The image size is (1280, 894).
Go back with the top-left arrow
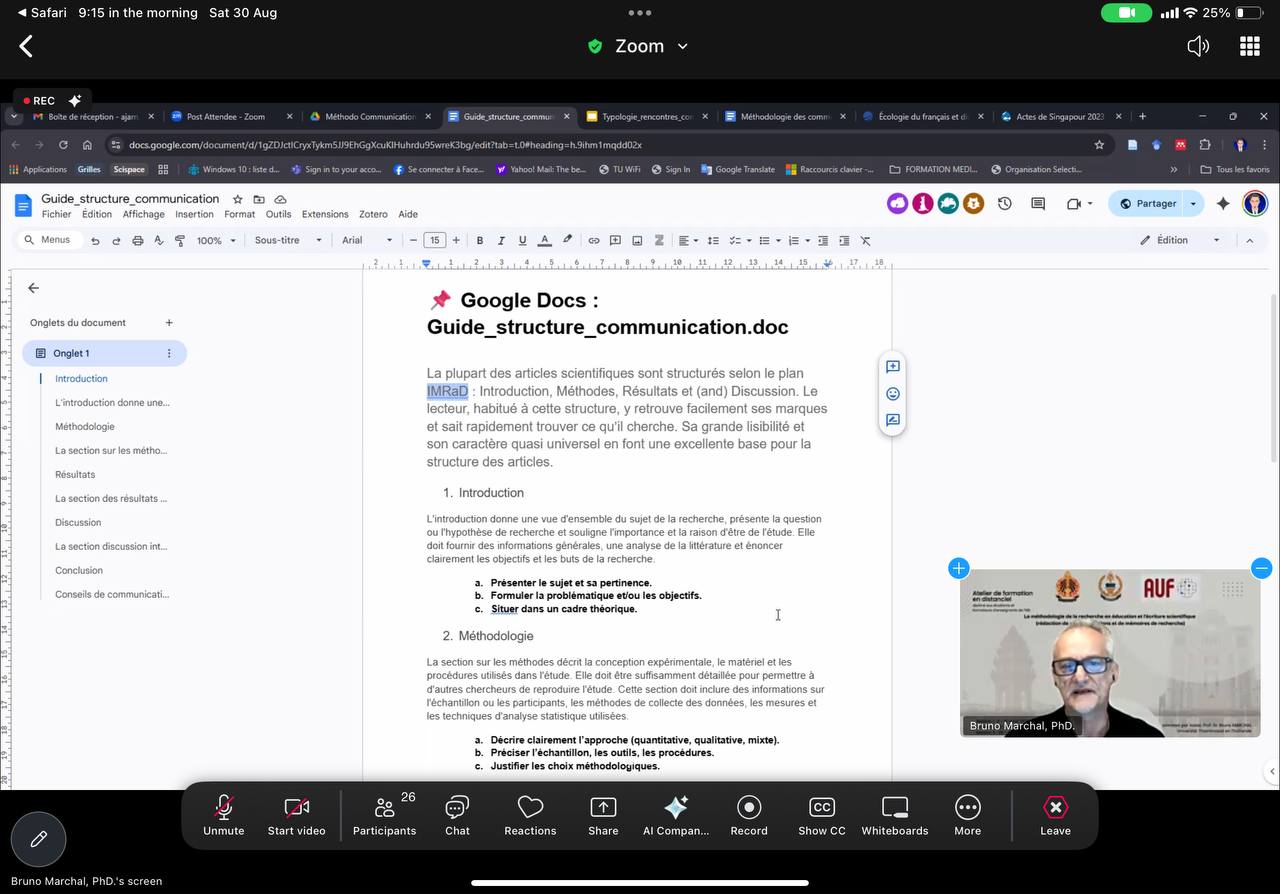(27, 46)
